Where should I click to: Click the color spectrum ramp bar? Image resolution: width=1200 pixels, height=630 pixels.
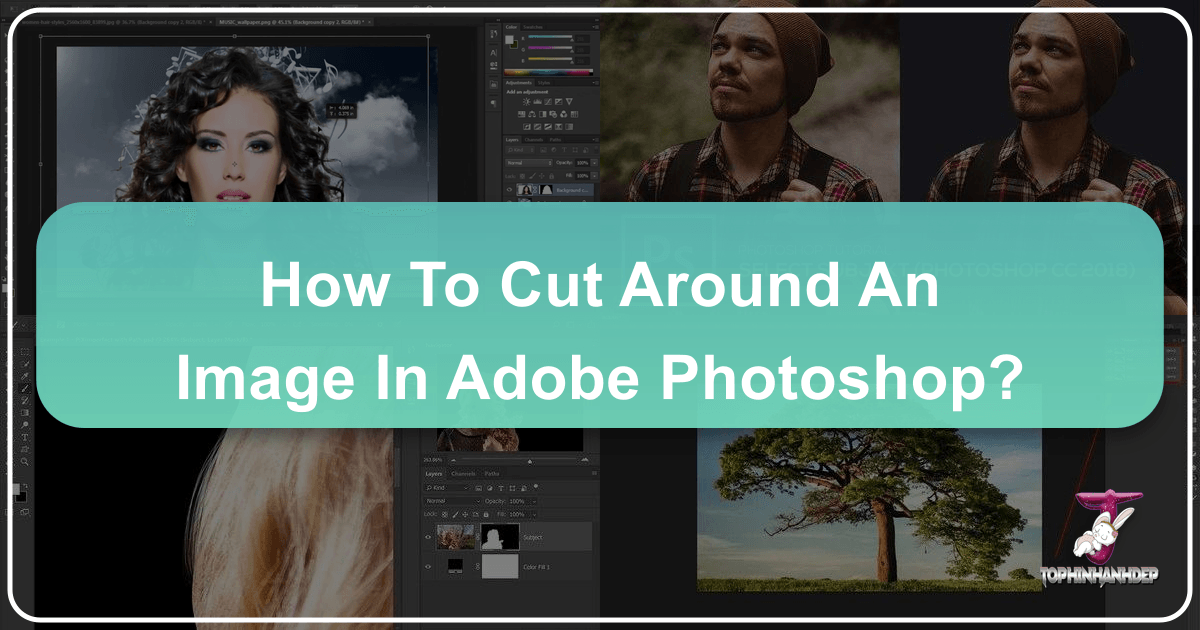550,71
